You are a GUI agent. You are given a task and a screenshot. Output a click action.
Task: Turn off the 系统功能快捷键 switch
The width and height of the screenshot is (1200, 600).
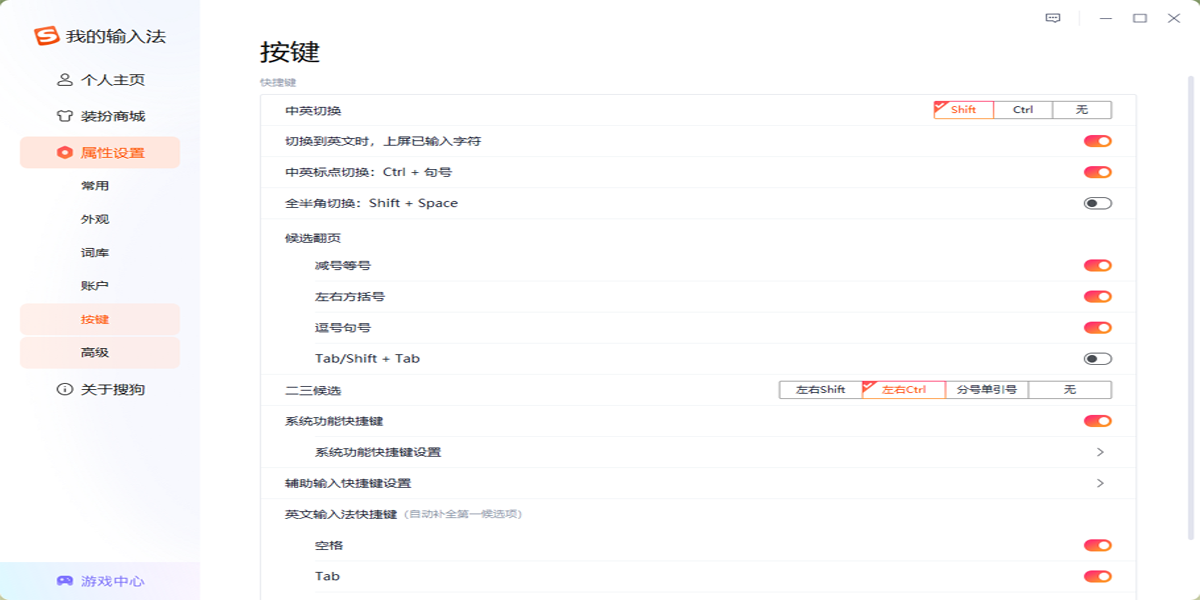pyautogui.click(x=1097, y=420)
